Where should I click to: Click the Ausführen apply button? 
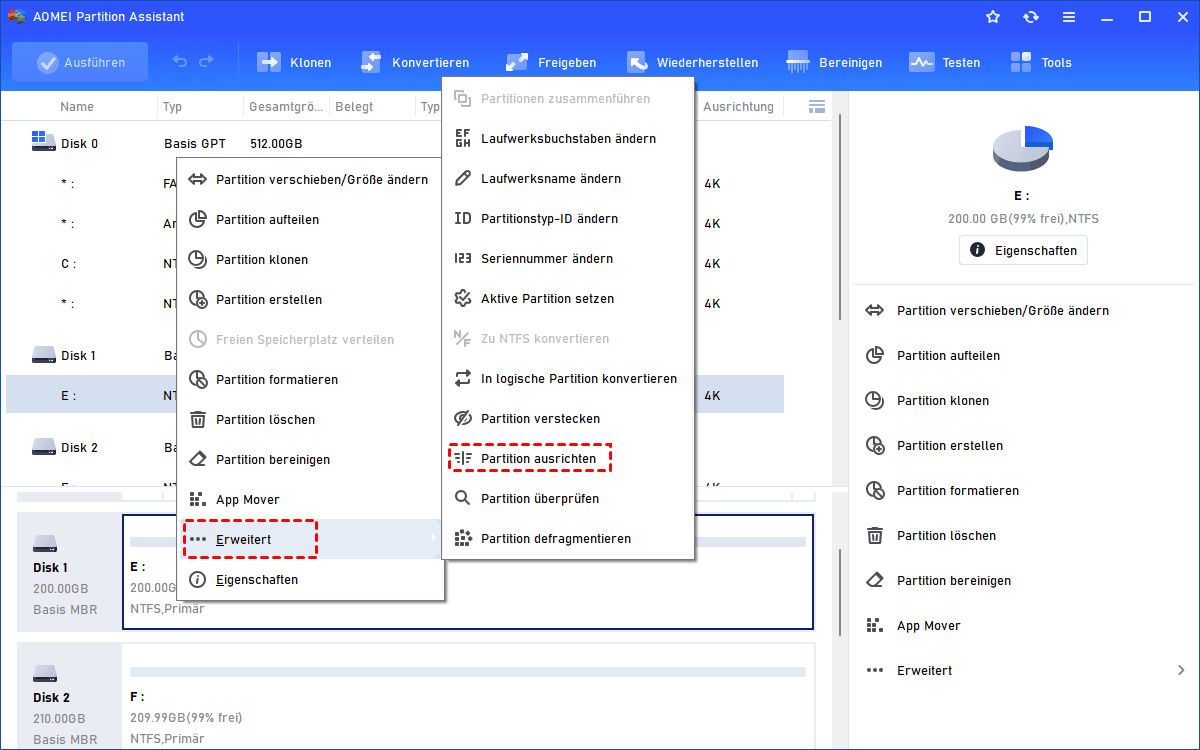tap(80, 62)
